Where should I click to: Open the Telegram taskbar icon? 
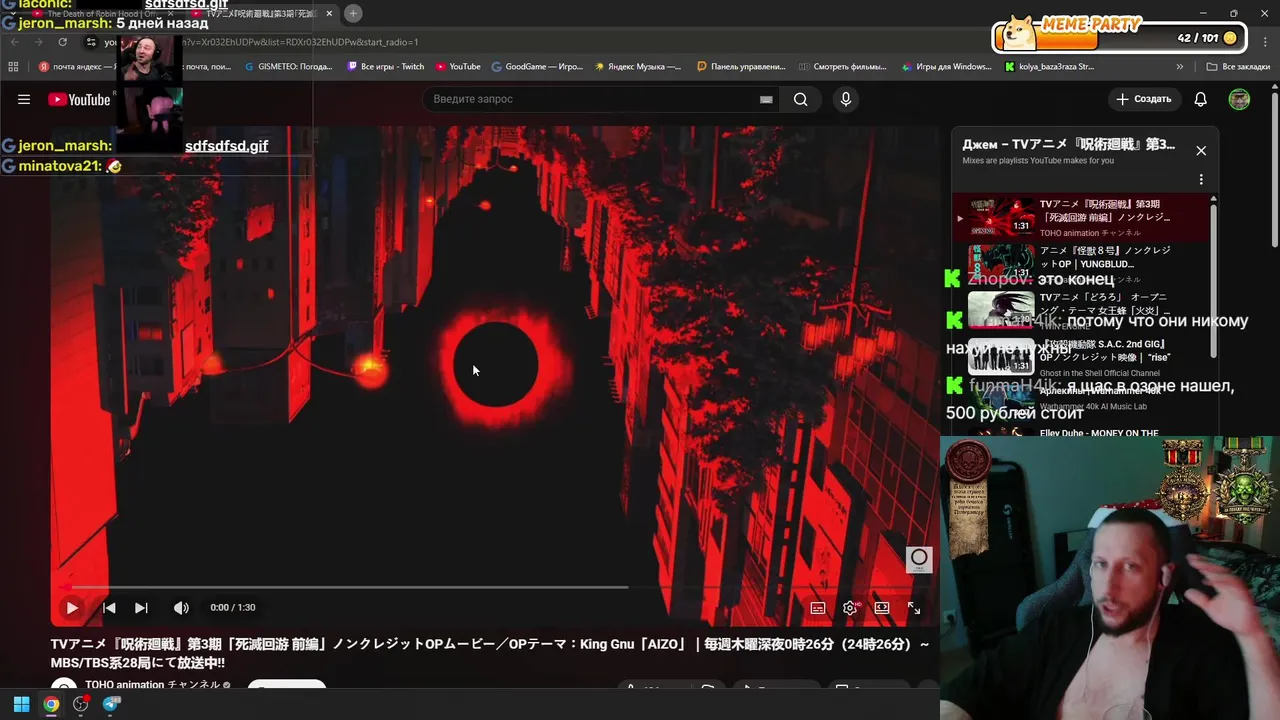(111, 704)
